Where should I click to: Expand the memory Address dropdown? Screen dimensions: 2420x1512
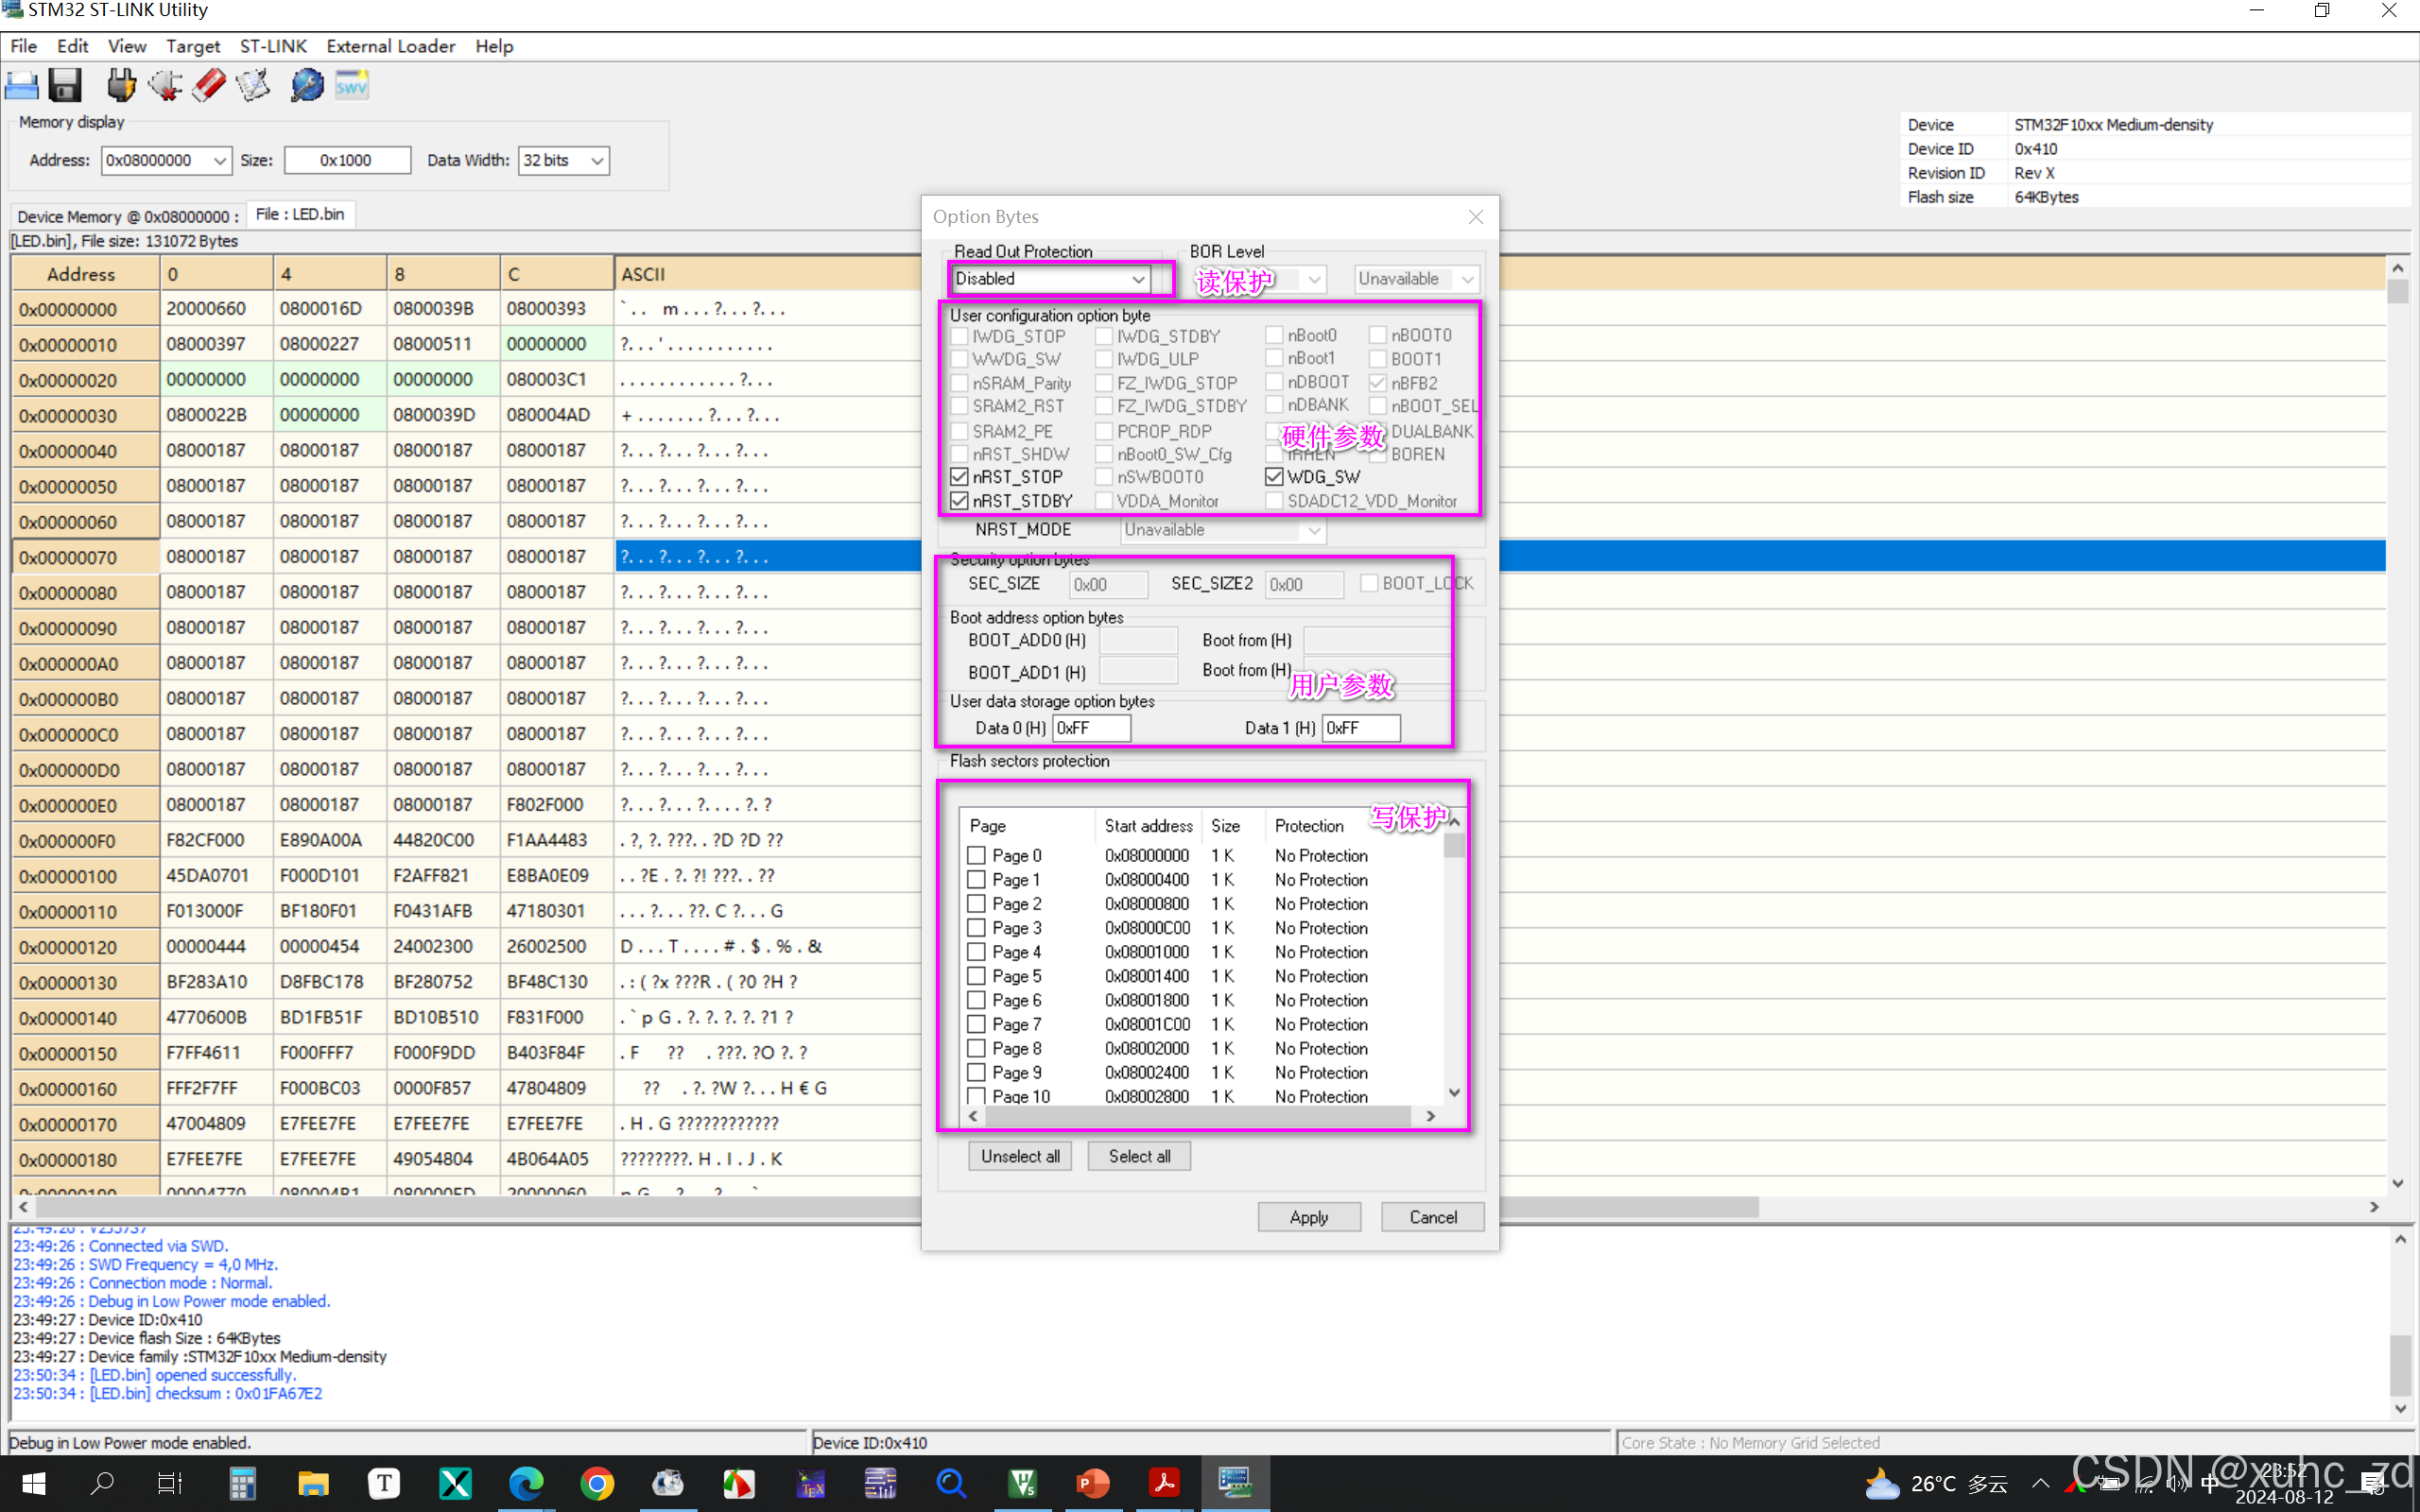(x=220, y=160)
